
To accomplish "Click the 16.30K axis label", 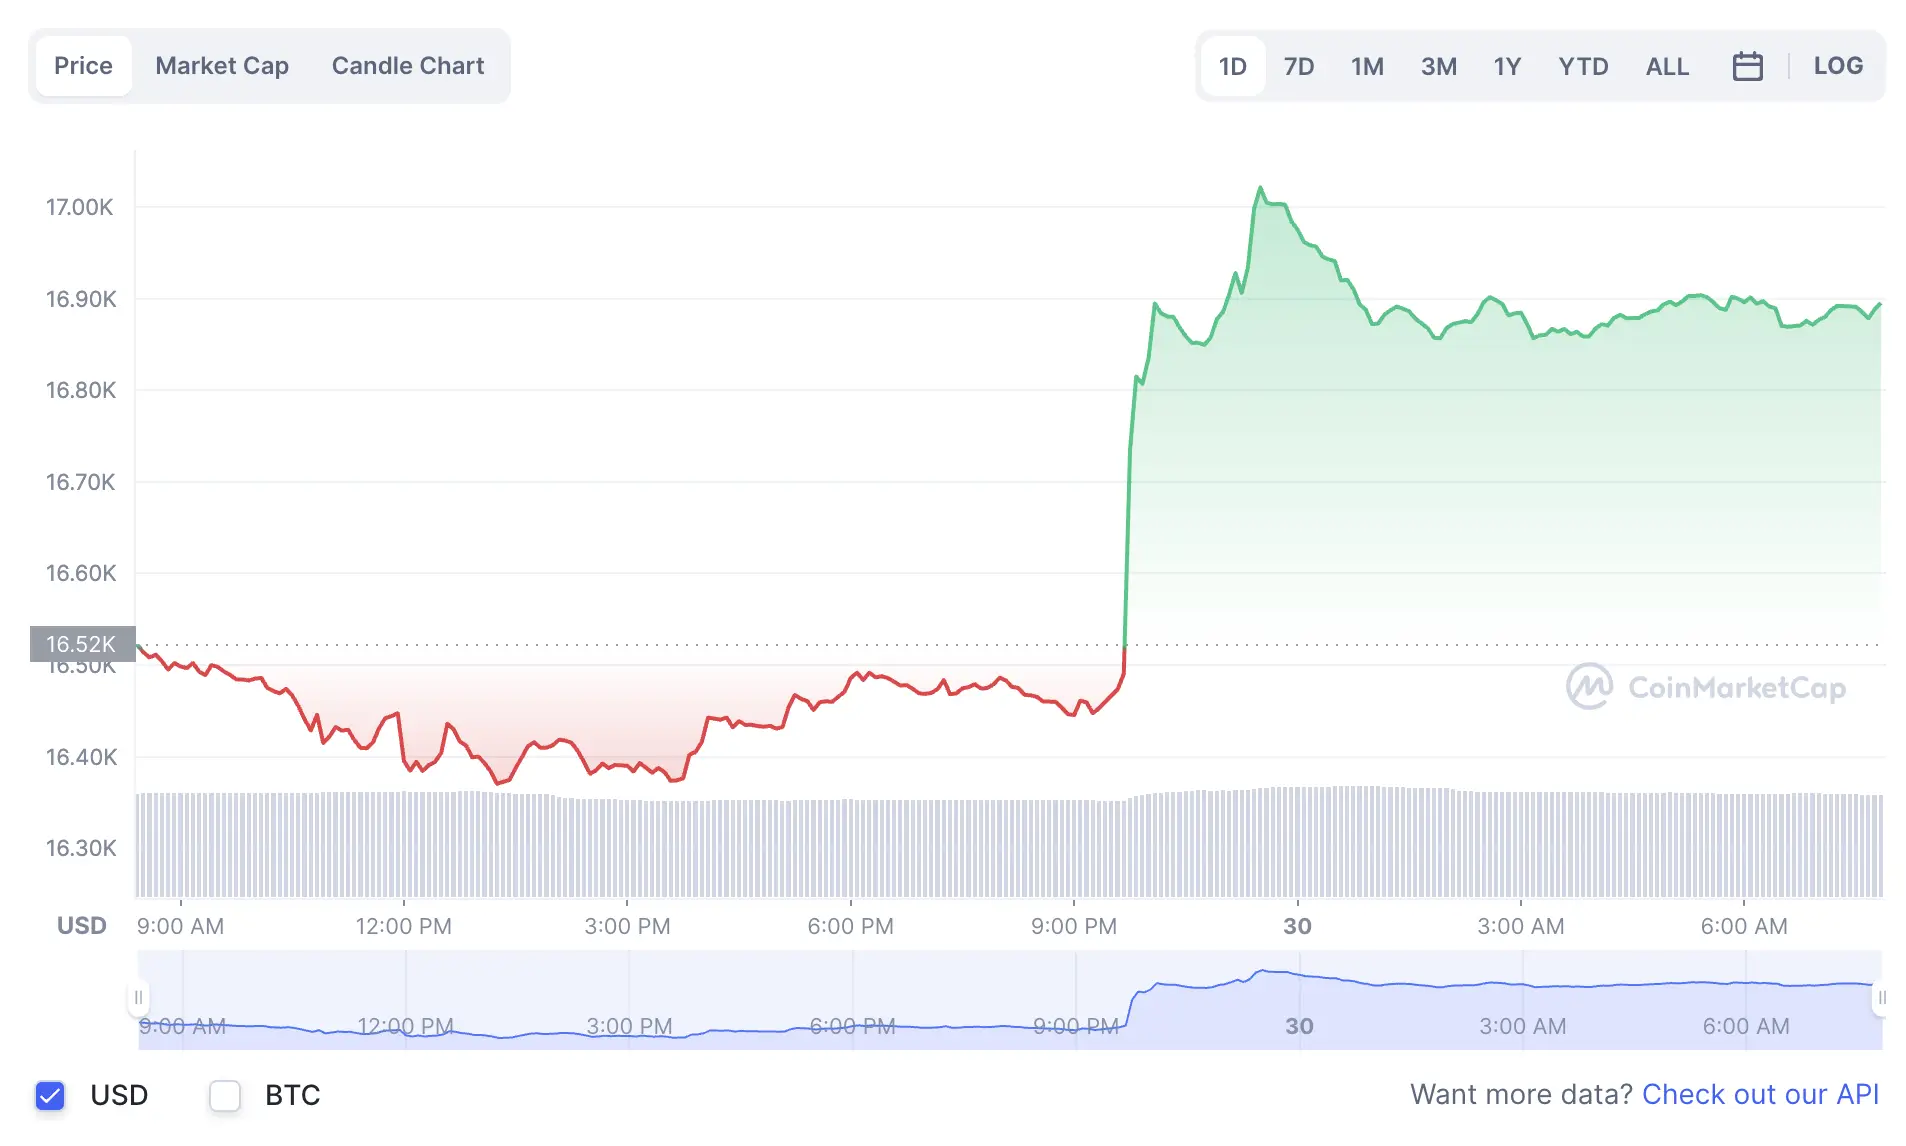I will pos(81,848).
